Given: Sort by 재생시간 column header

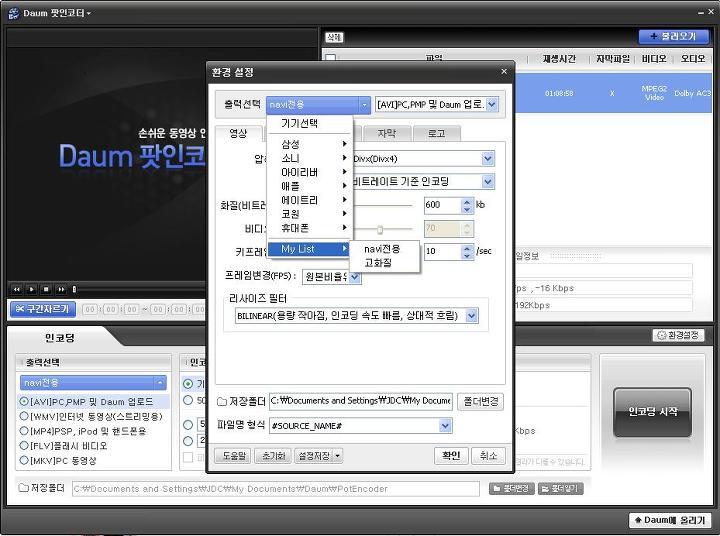Looking at the screenshot, I should tap(559, 59).
